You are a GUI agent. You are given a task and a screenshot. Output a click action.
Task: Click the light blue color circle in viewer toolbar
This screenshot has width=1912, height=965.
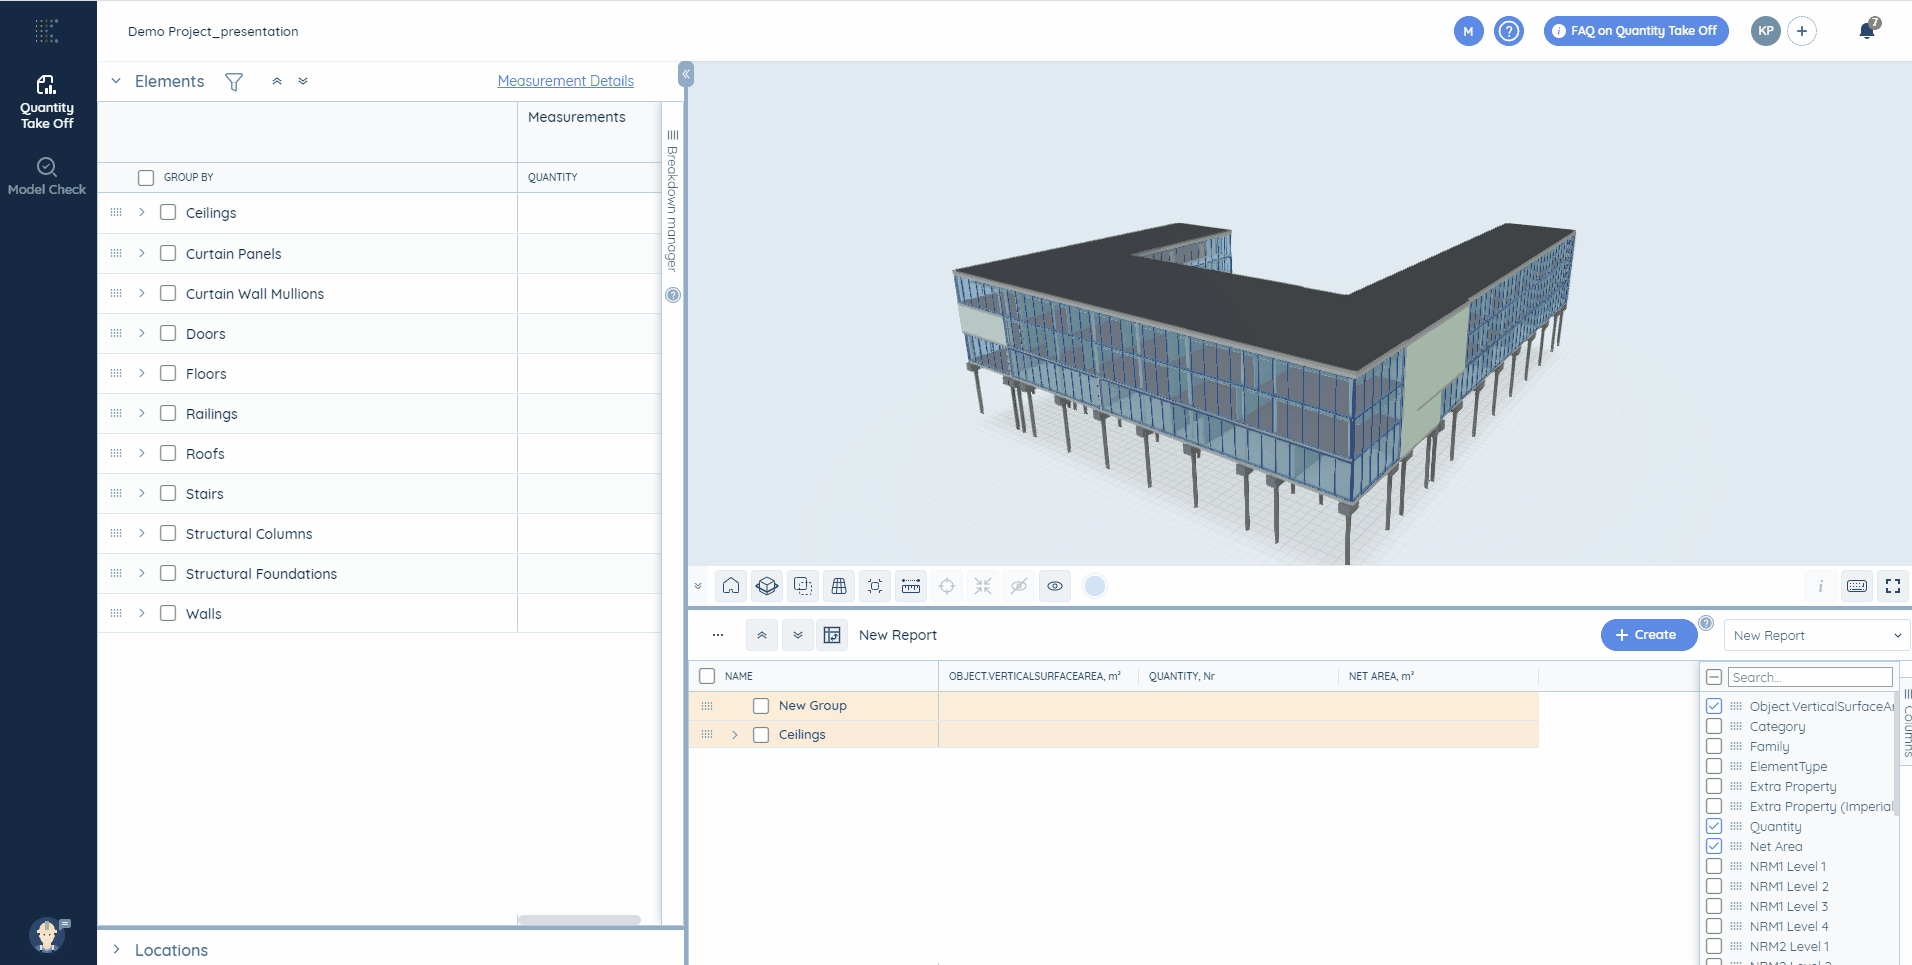[x=1095, y=586]
